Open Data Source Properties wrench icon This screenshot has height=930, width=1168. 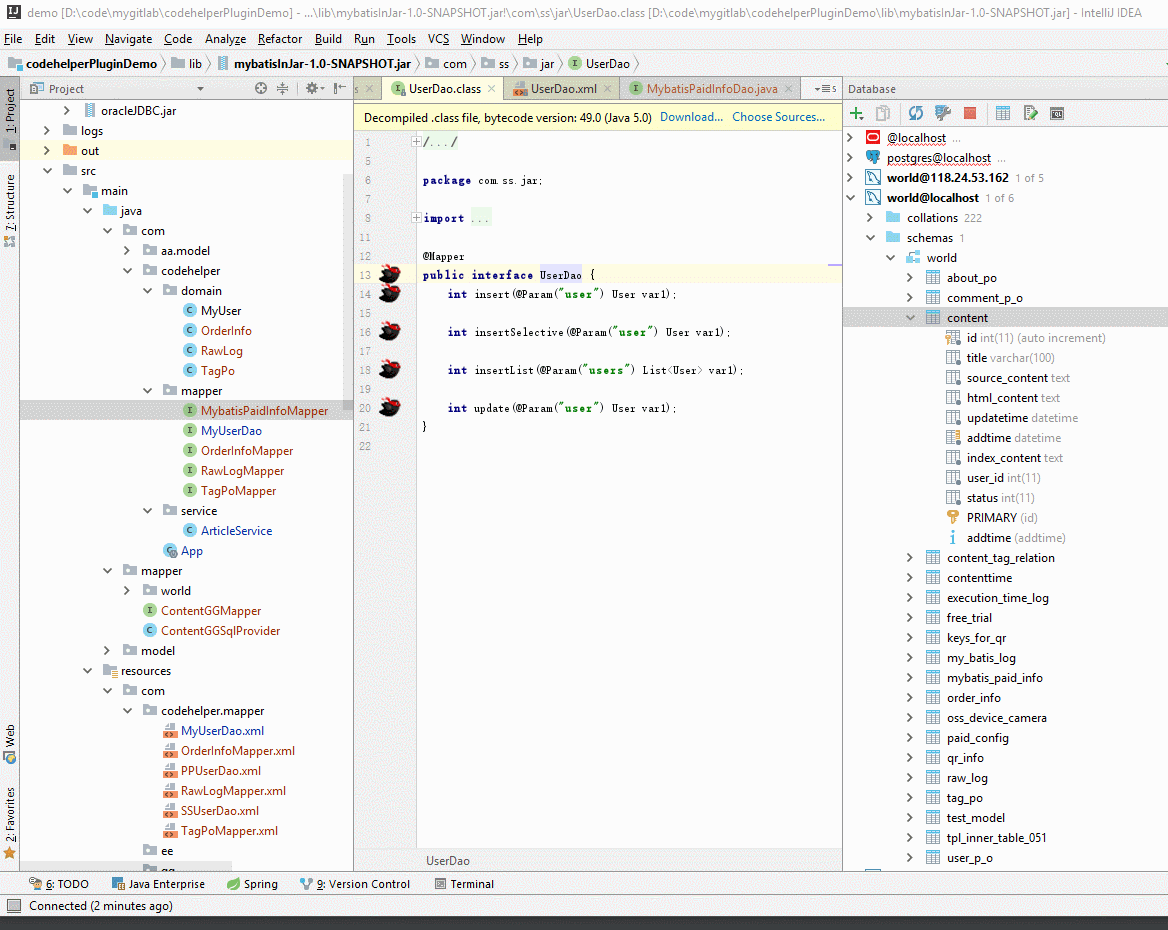[x=943, y=113]
